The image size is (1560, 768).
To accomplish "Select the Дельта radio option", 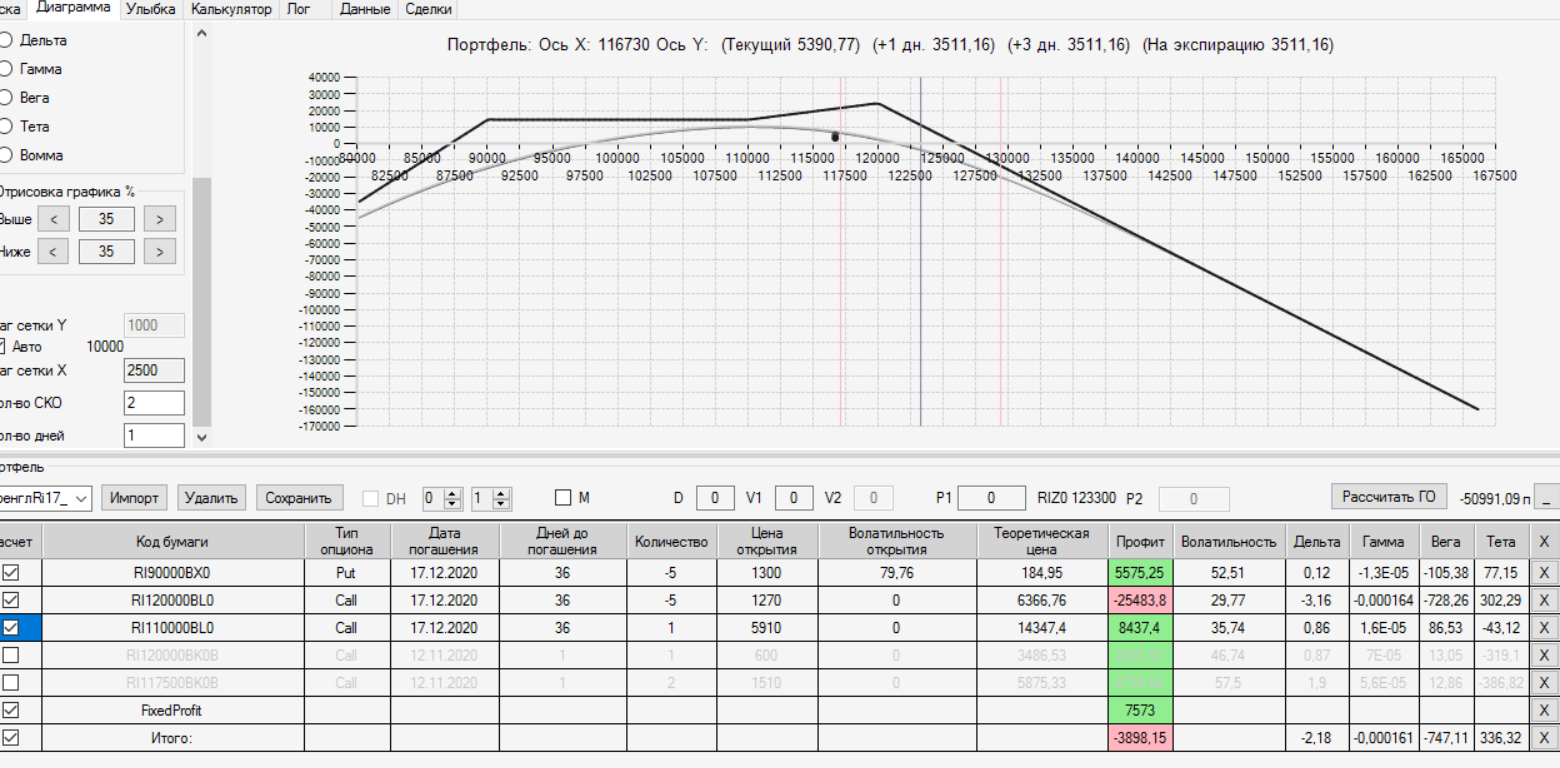I will click(7, 41).
